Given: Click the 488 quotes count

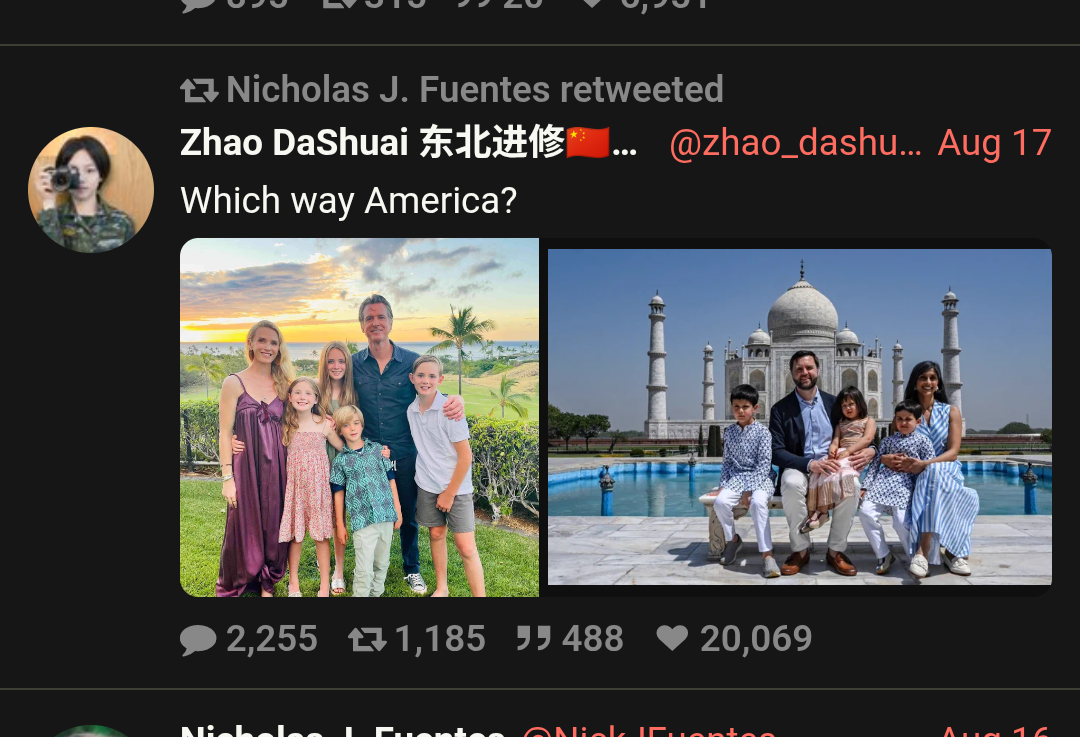Looking at the screenshot, I should click(x=592, y=639).
